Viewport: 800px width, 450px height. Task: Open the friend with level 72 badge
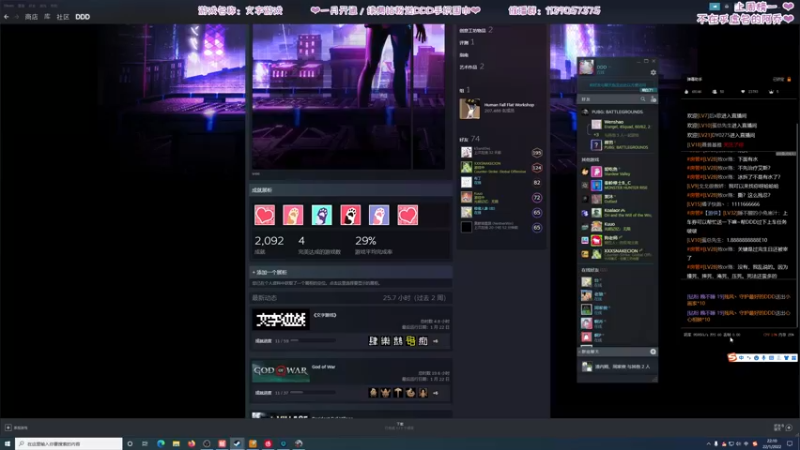pyautogui.click(x=501, y=197)
